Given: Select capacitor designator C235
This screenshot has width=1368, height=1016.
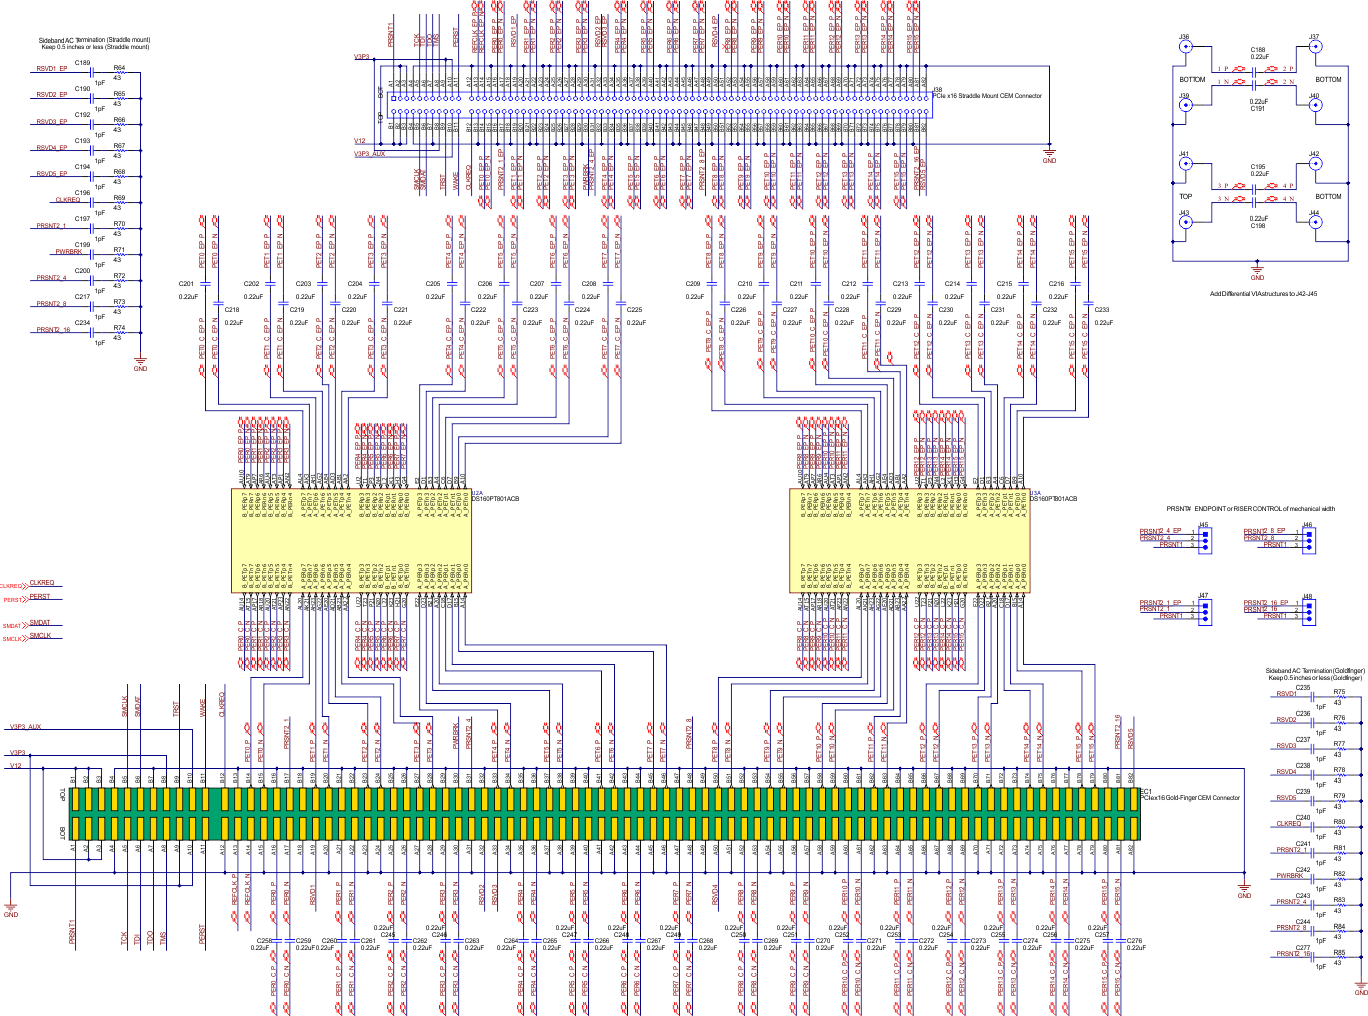Looking at the screenshot, I should [1303, 688].
